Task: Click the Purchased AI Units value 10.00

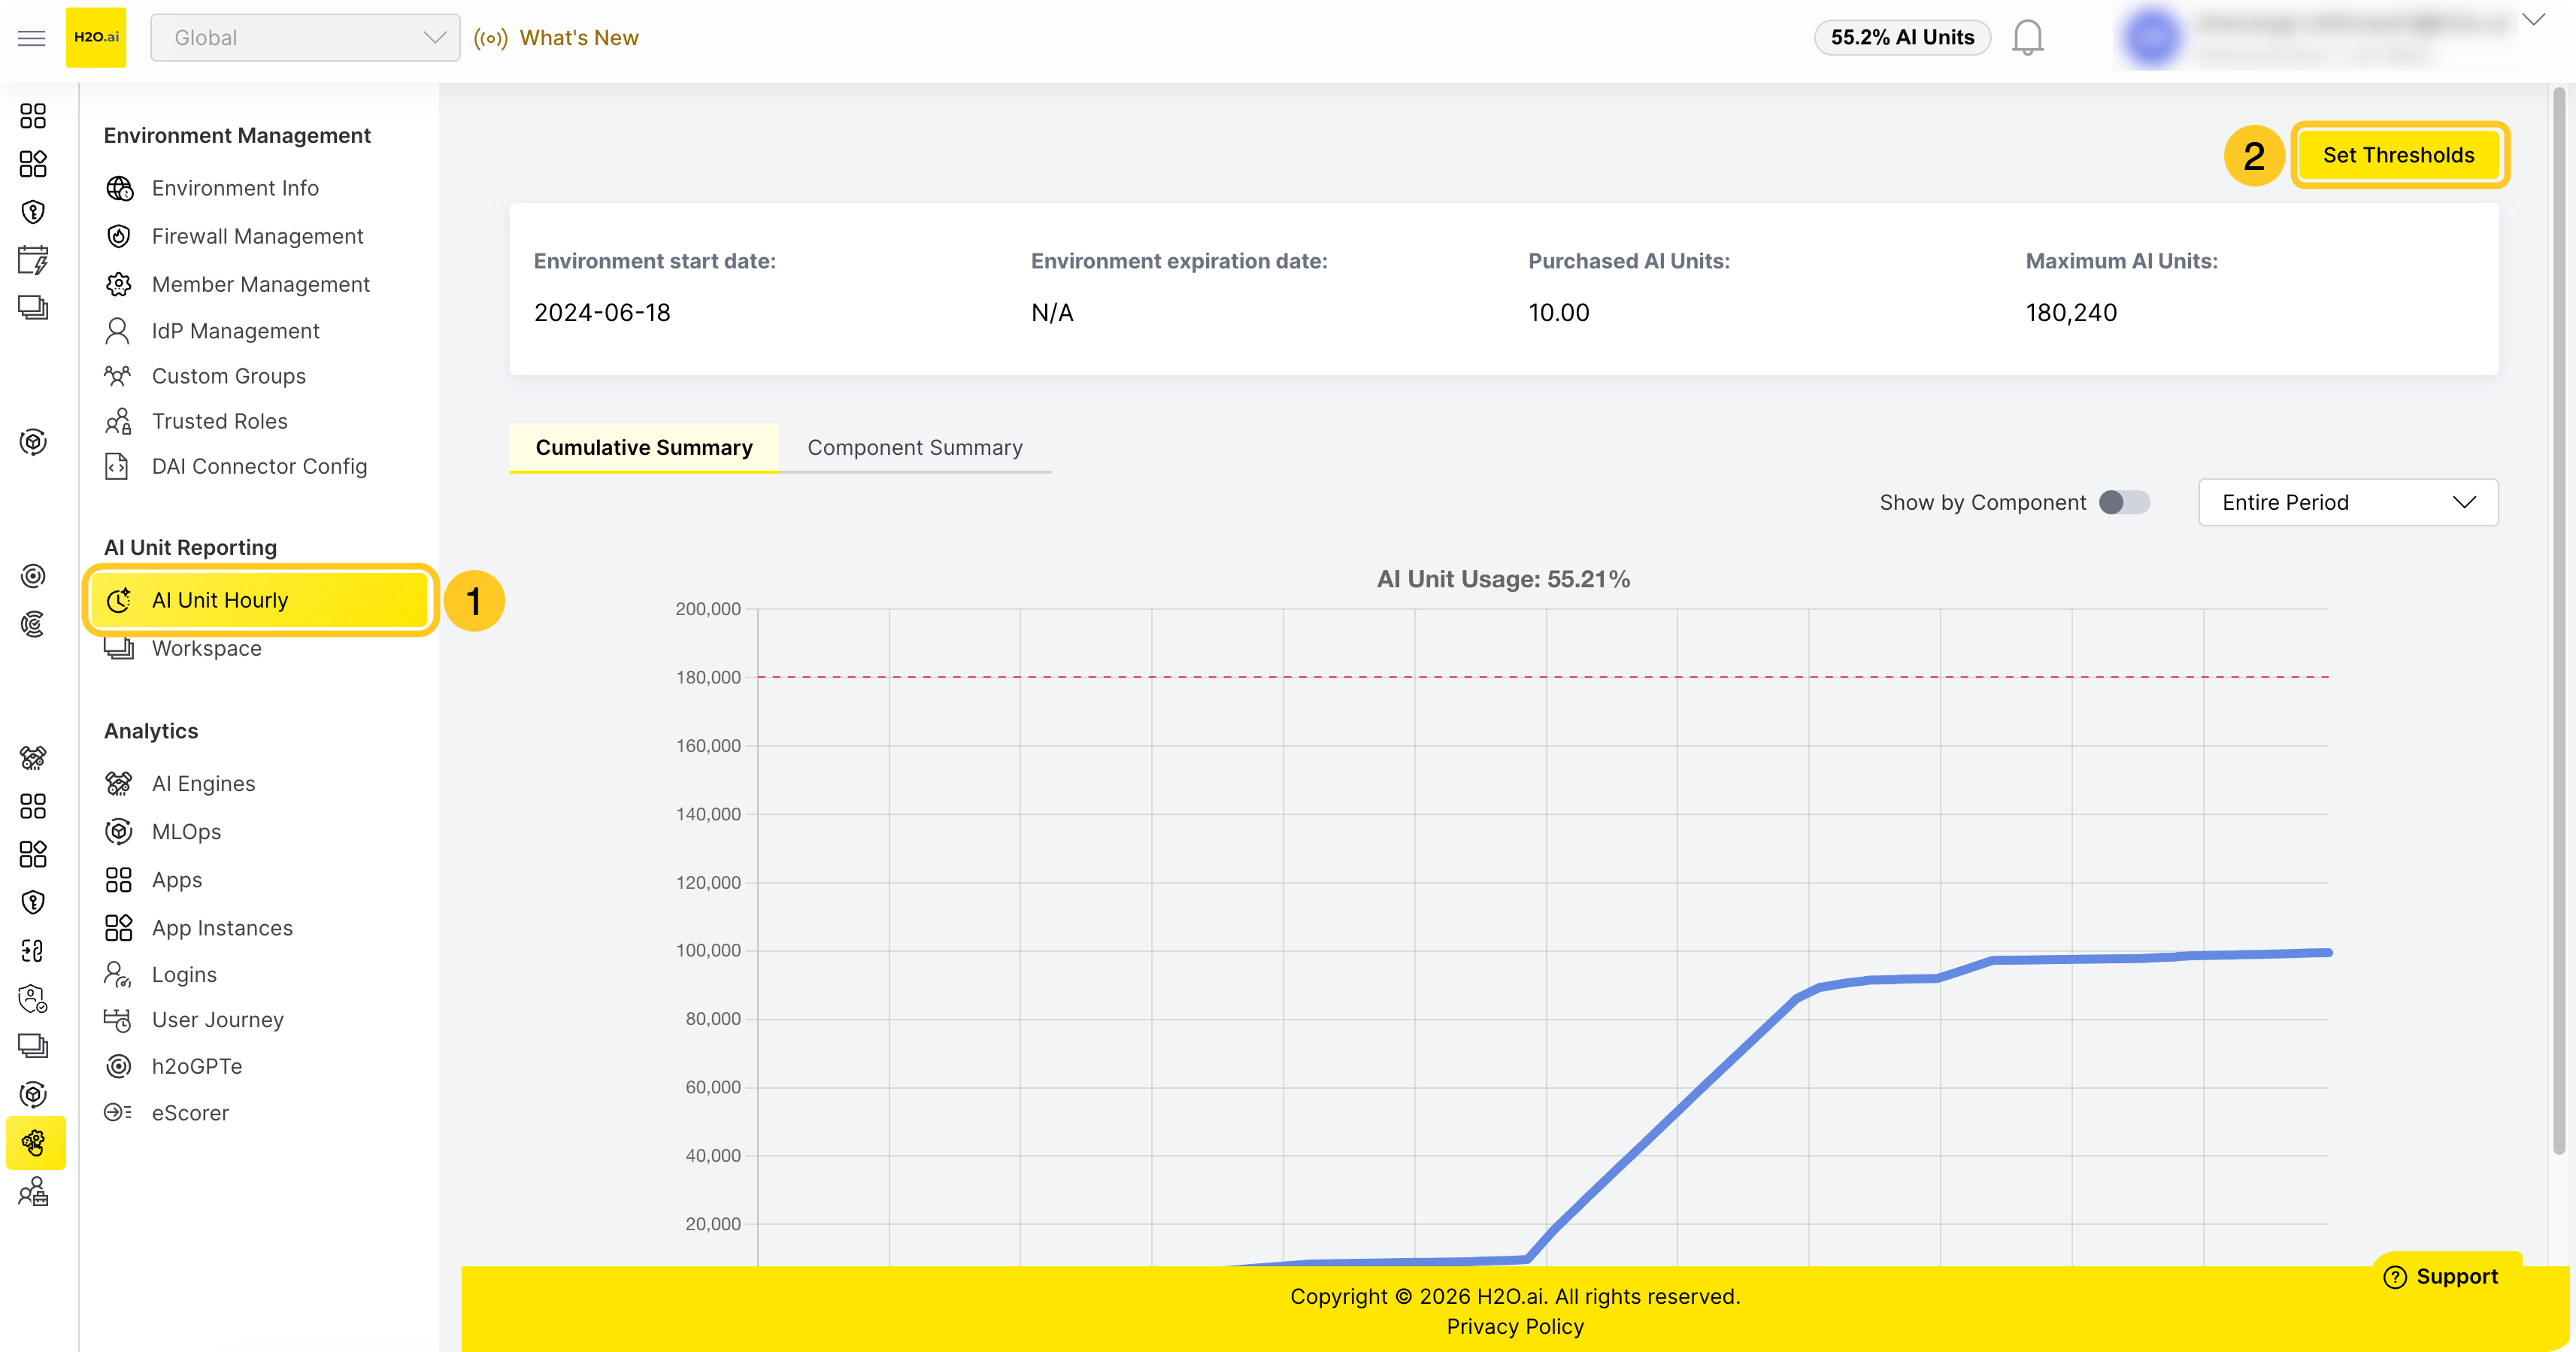Action: click(x=1559, y=313)
